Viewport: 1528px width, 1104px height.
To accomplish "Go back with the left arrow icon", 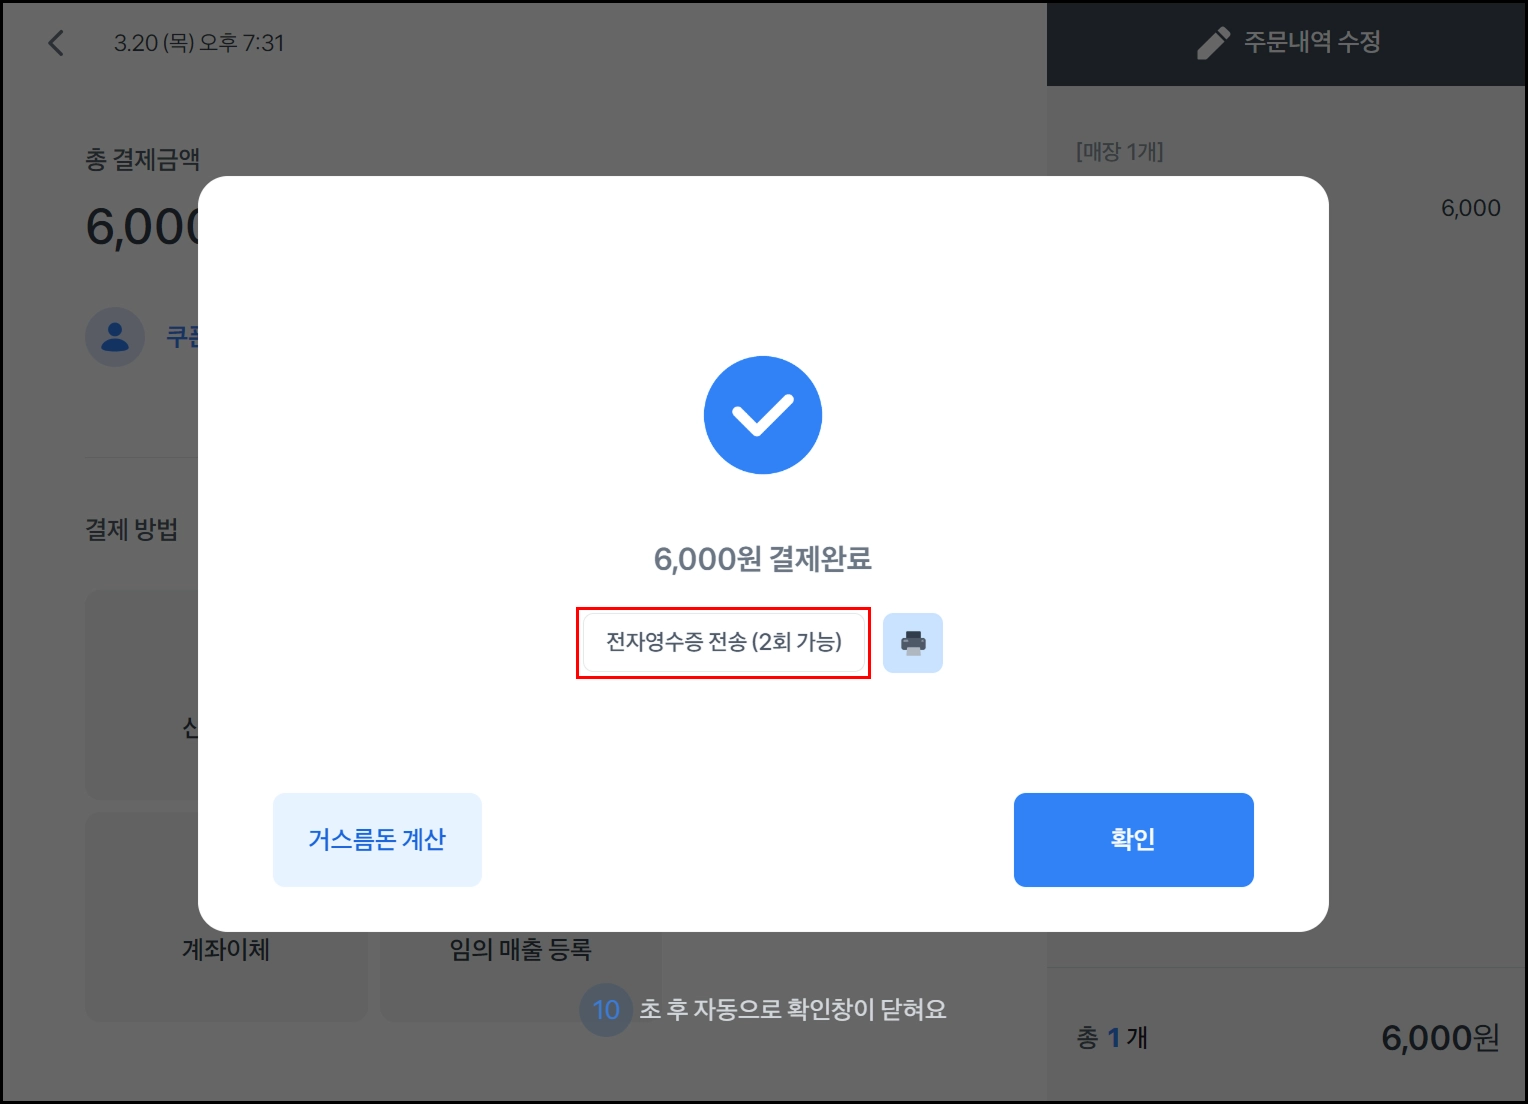I will (56, 43).
